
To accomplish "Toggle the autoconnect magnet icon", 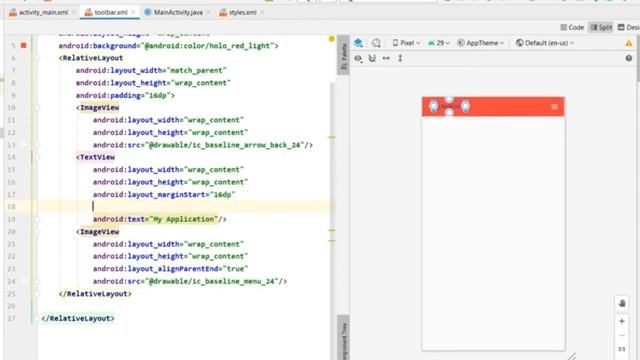I will [x=372, y=58].
